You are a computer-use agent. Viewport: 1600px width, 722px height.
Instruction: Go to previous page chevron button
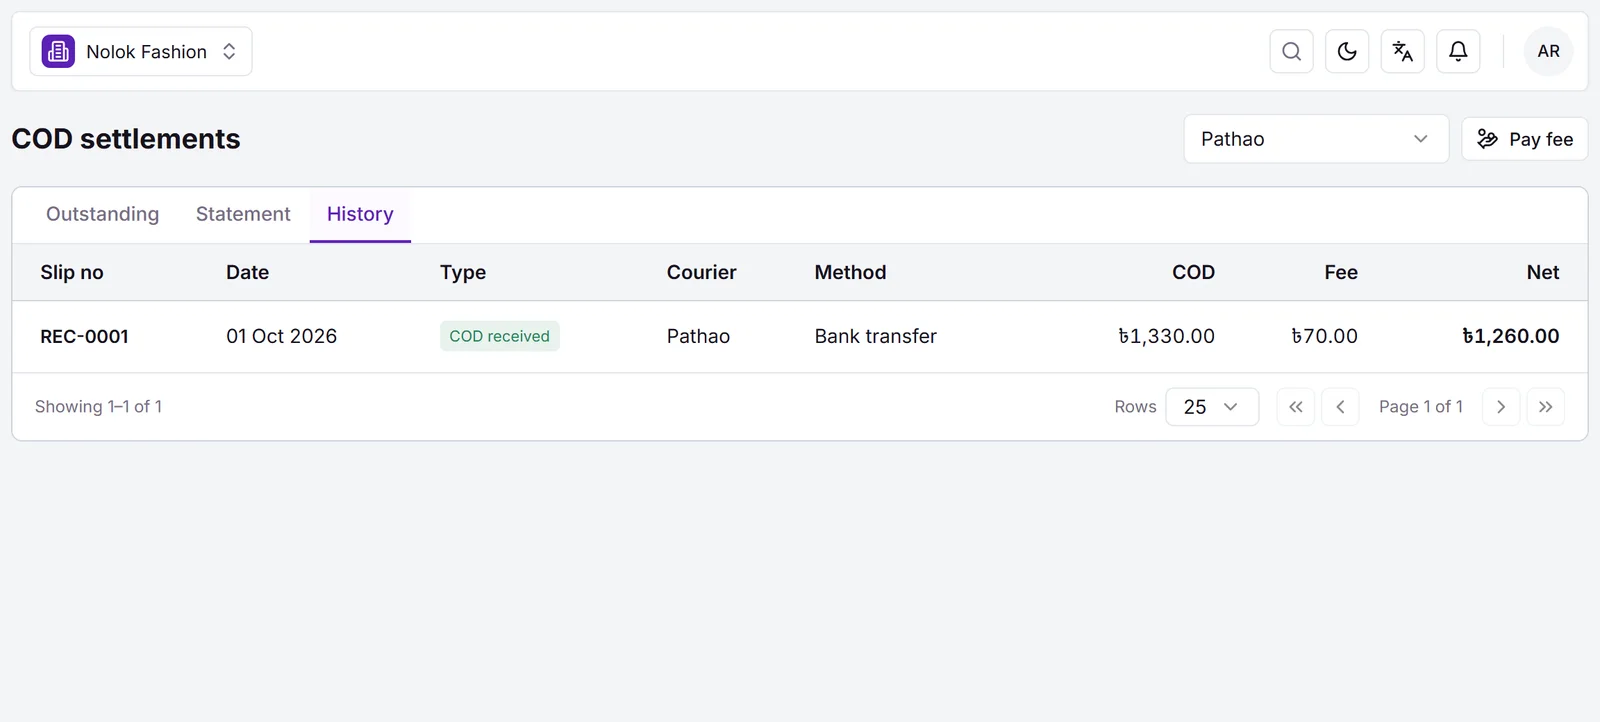tap(1340, 407)
